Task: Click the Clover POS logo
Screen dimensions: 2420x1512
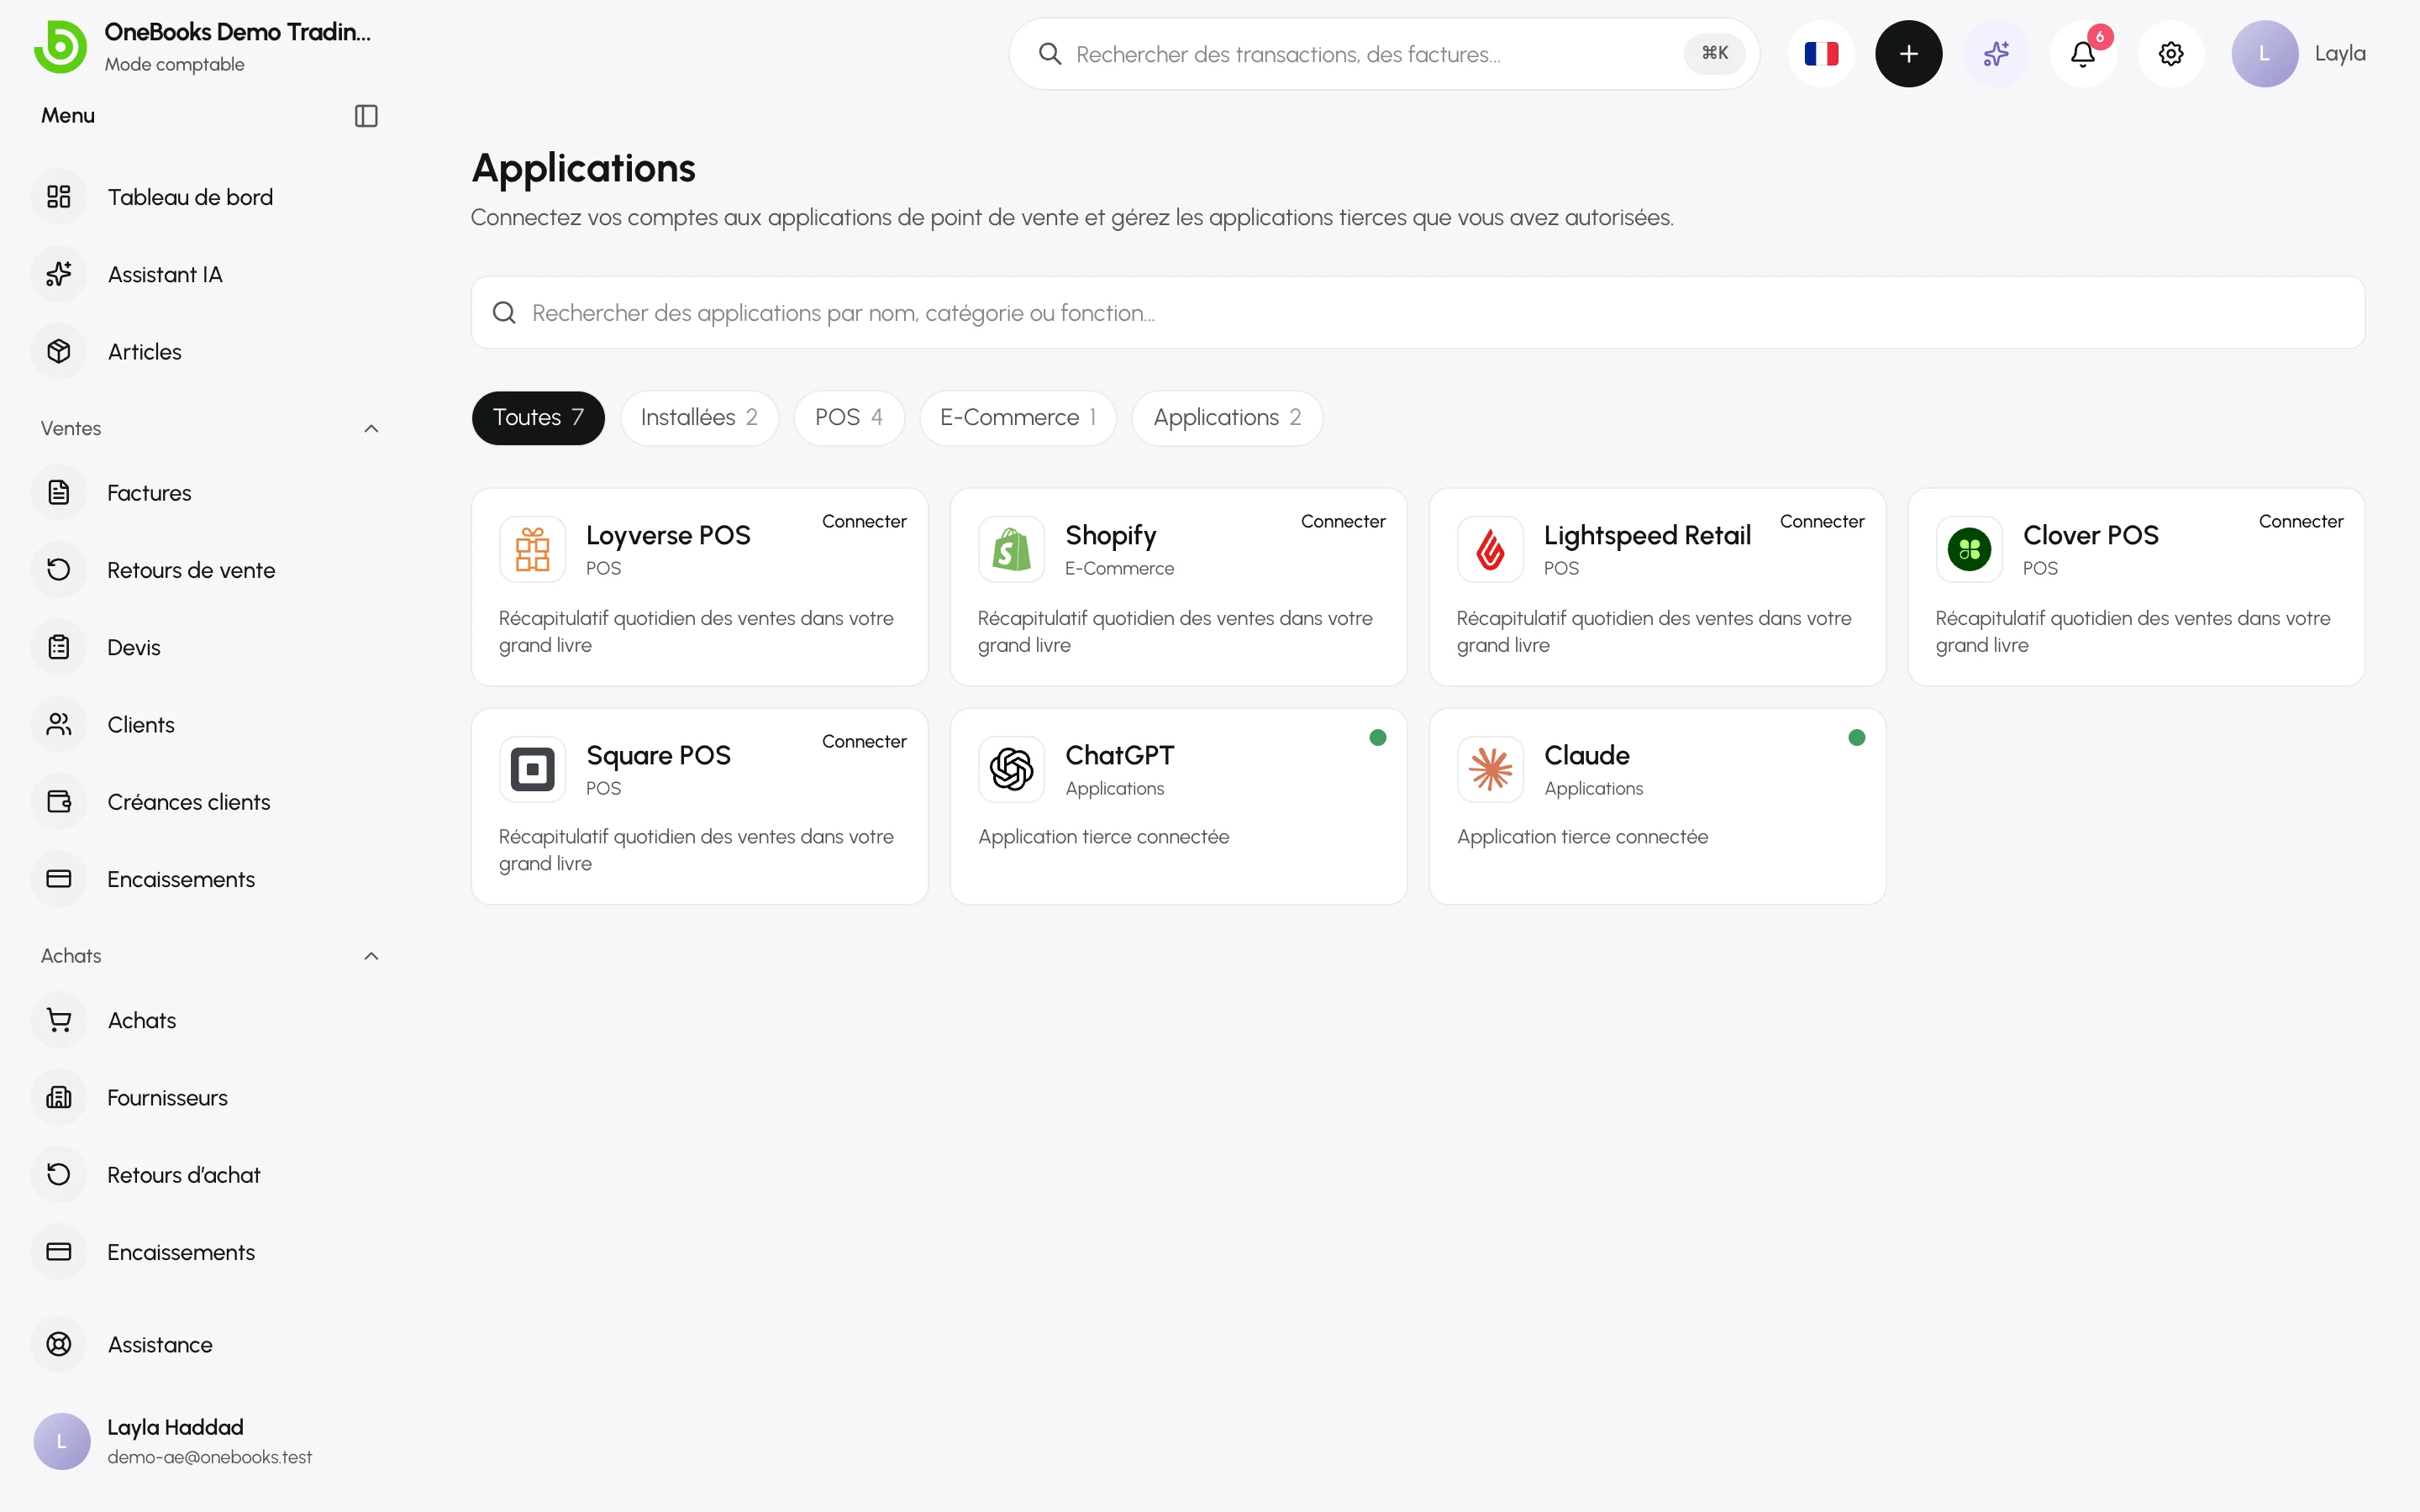Action: click(1969, 549)
